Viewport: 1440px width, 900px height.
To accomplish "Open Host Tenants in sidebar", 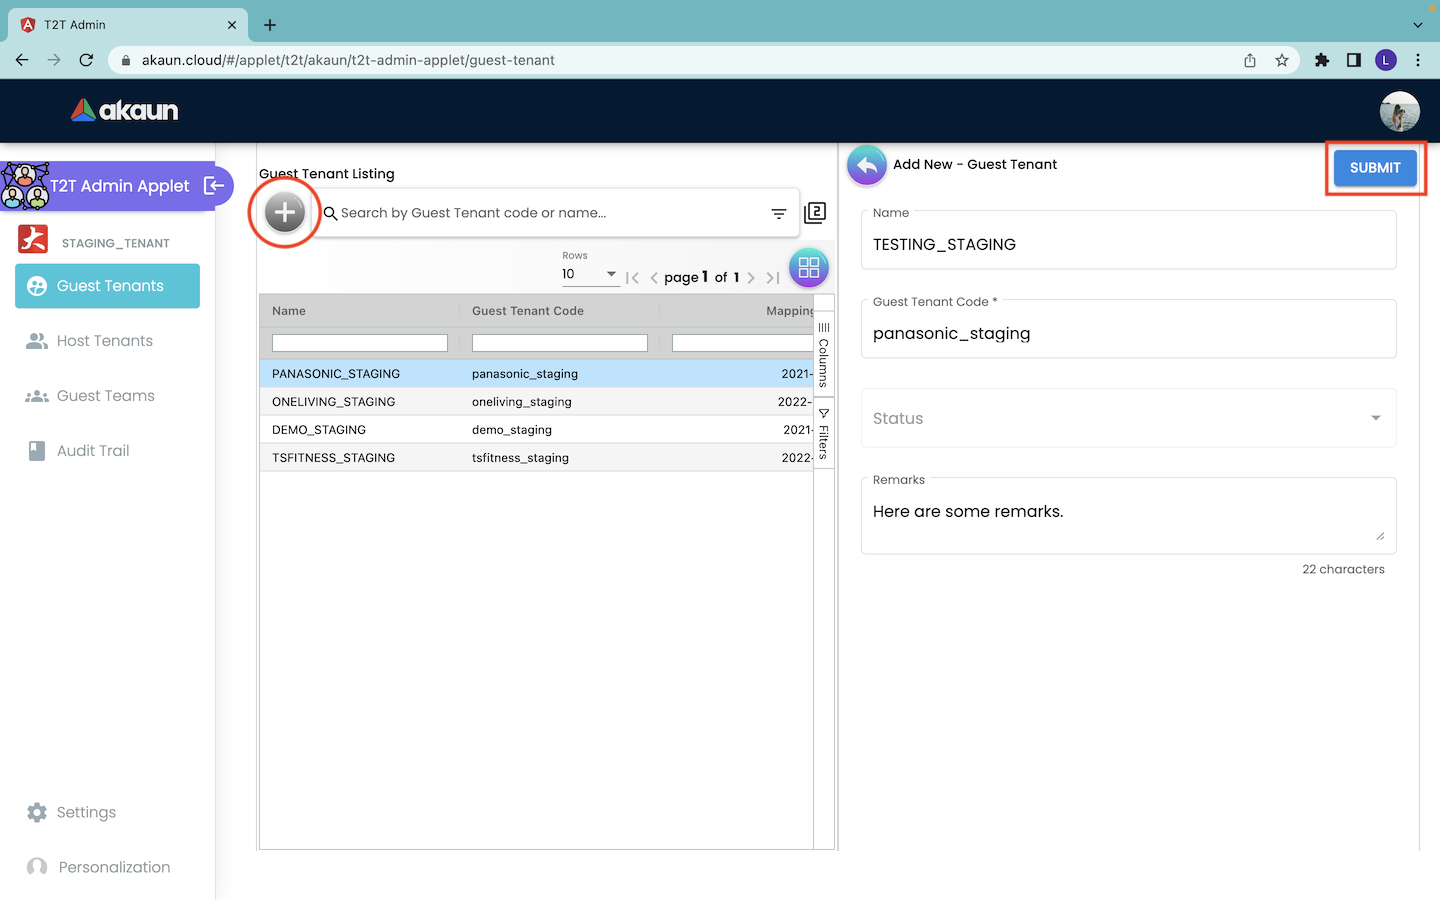I will [x=105, y=341].
